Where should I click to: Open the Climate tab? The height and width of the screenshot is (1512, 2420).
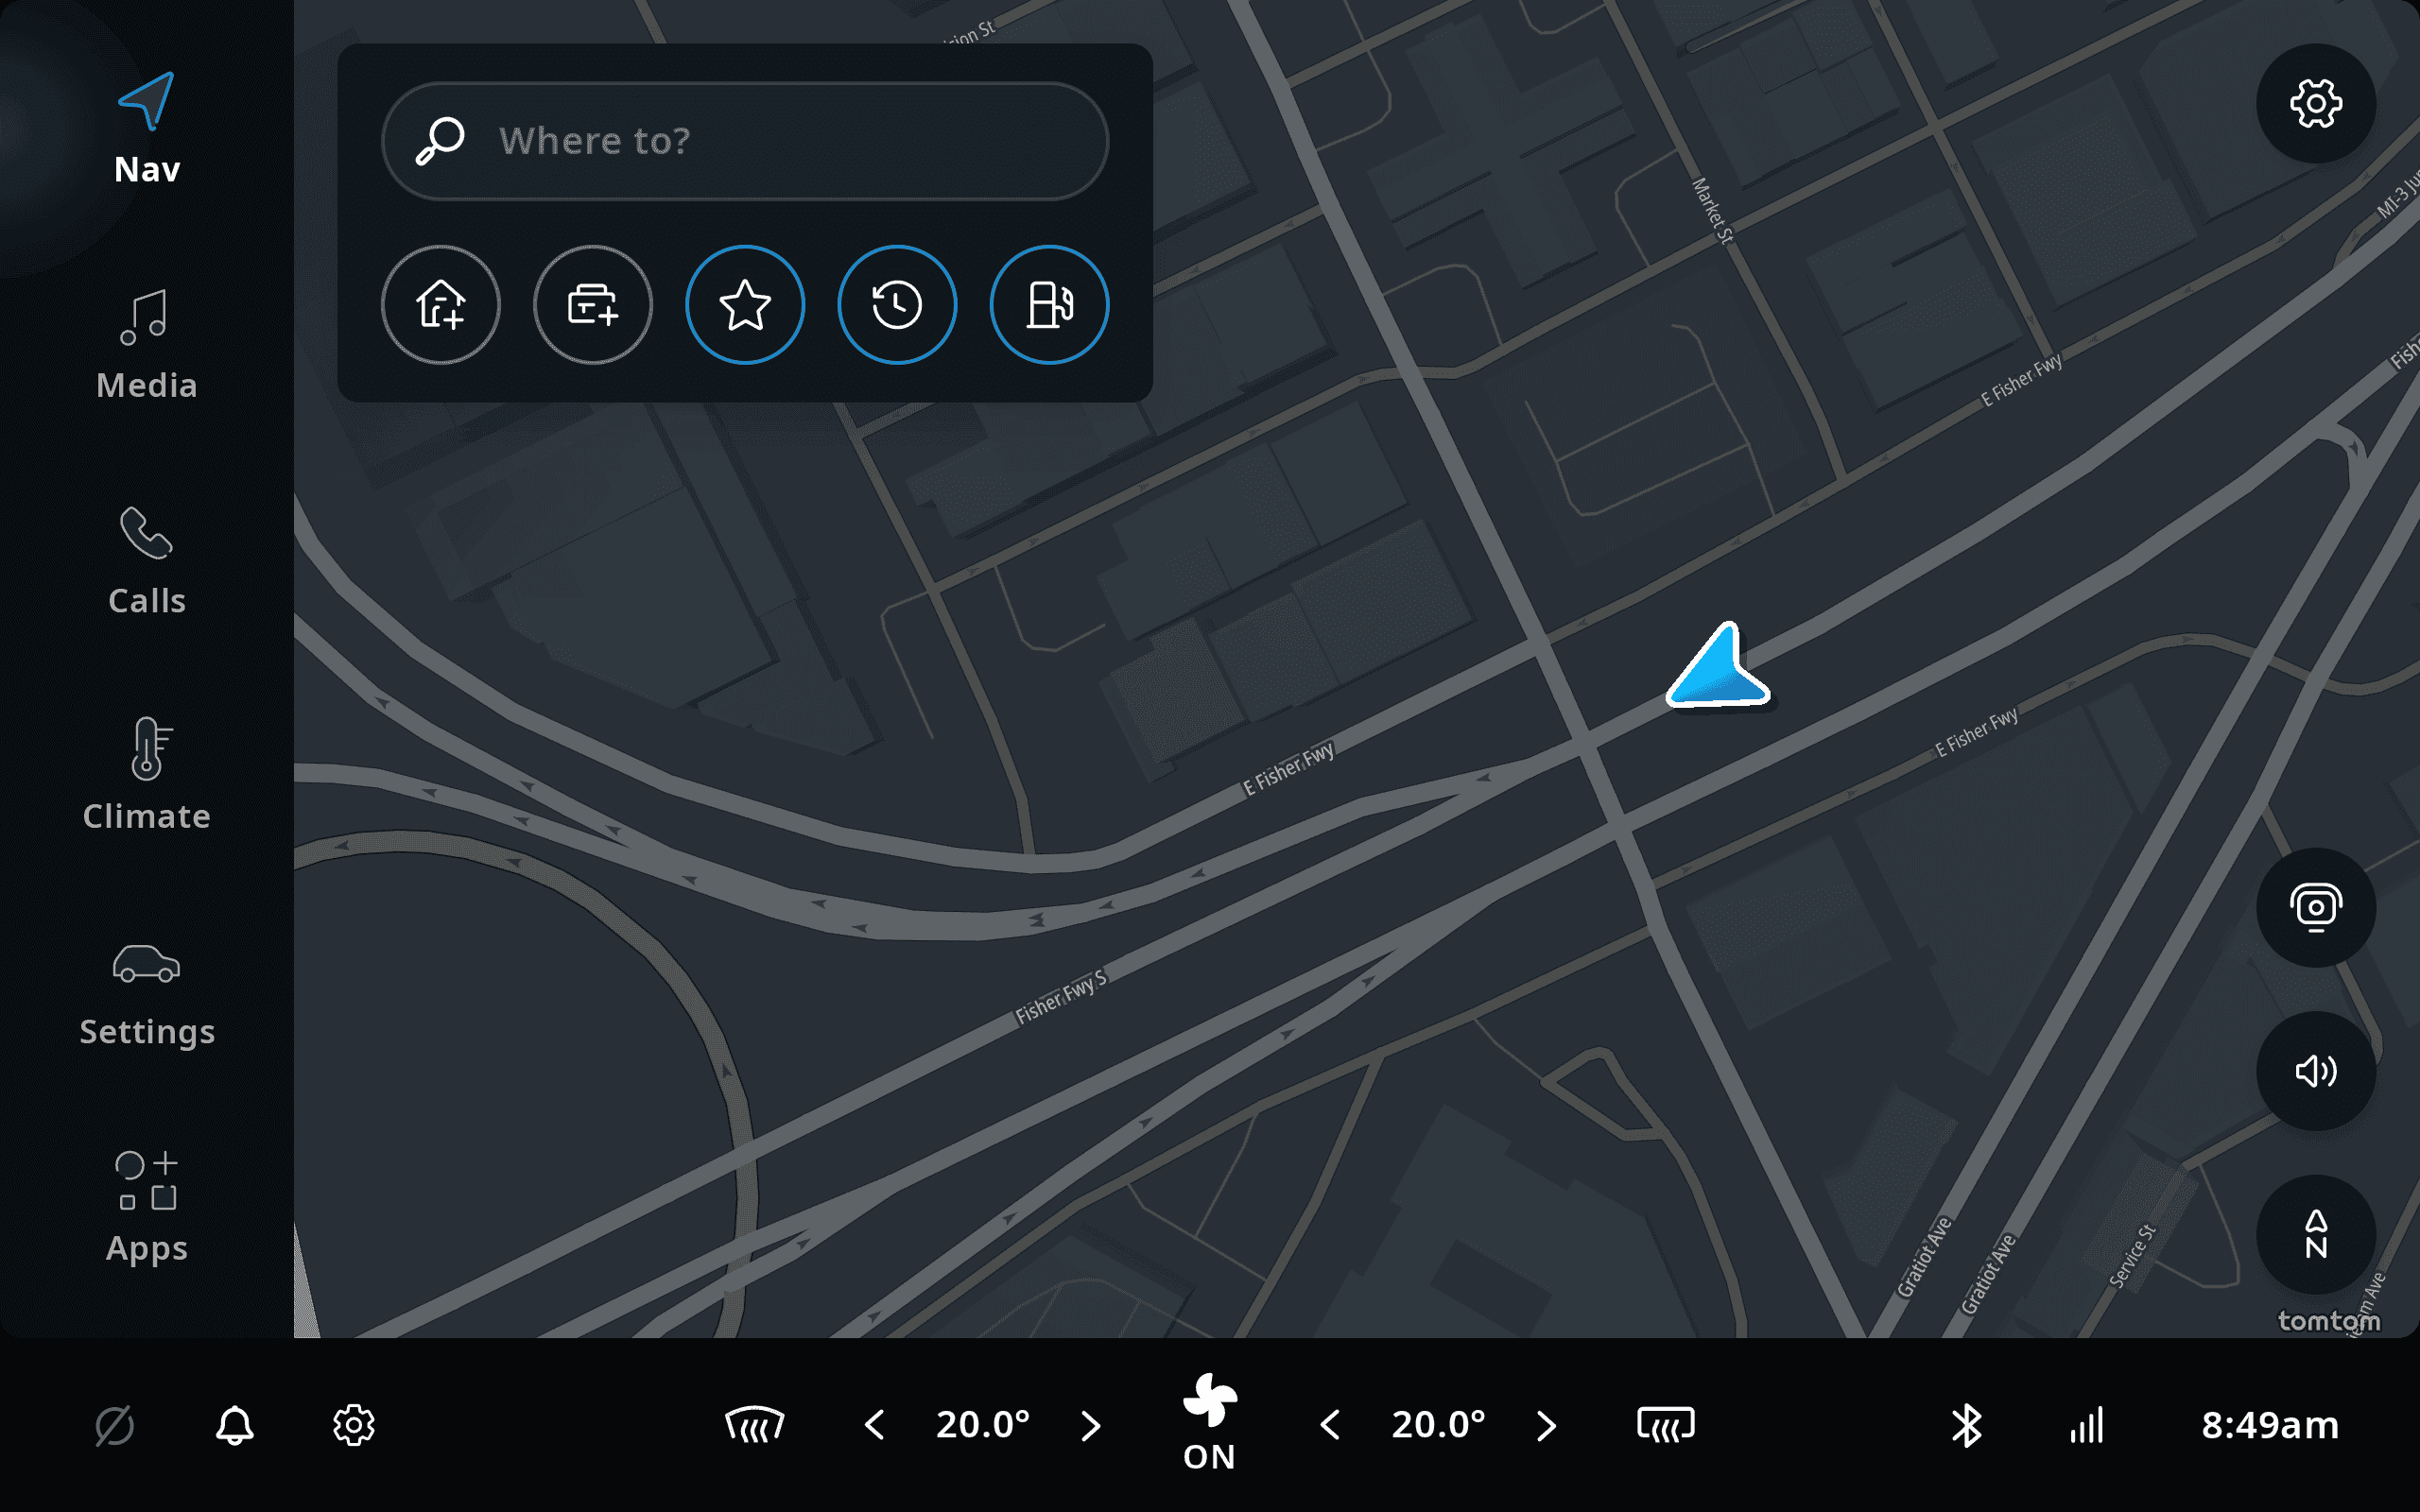point(147,776)
